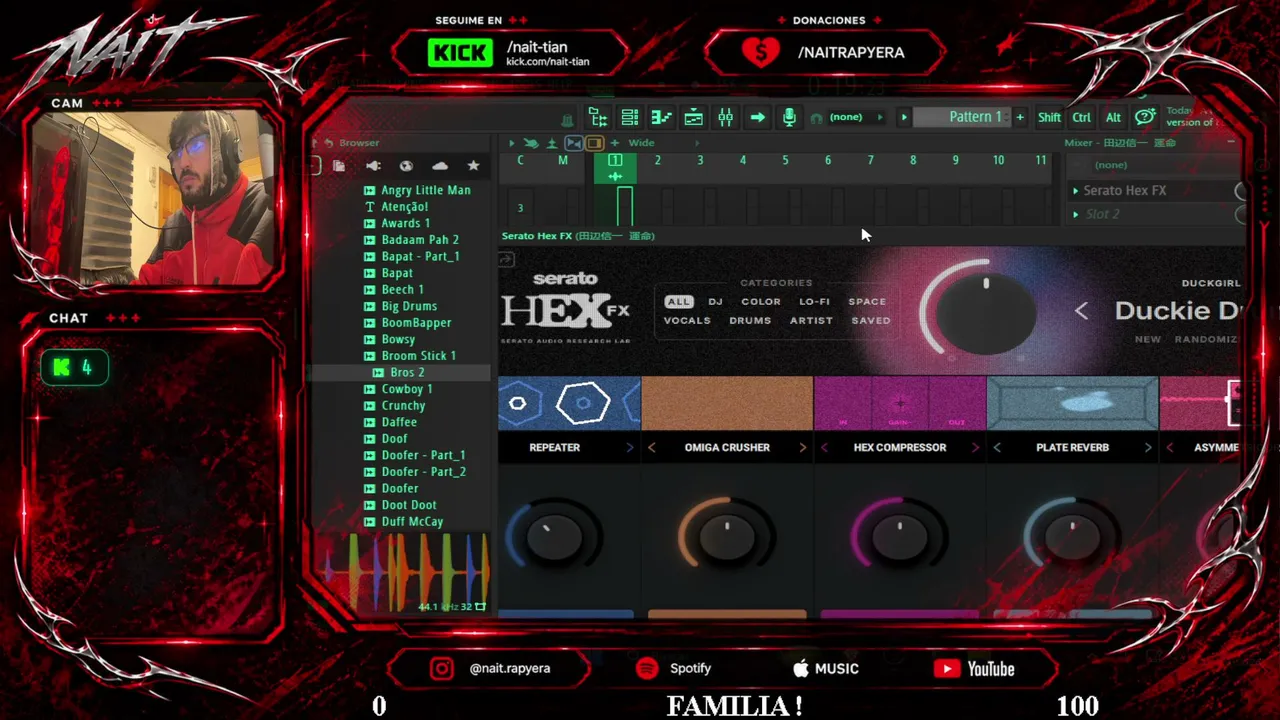Open the browser favorites star icon
Screen dimensions: 1280x720
[x=473, y=166]
